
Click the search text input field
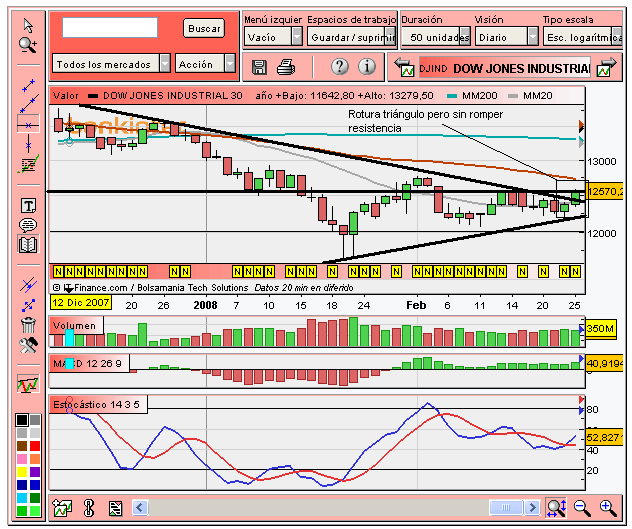click(110, 27)
